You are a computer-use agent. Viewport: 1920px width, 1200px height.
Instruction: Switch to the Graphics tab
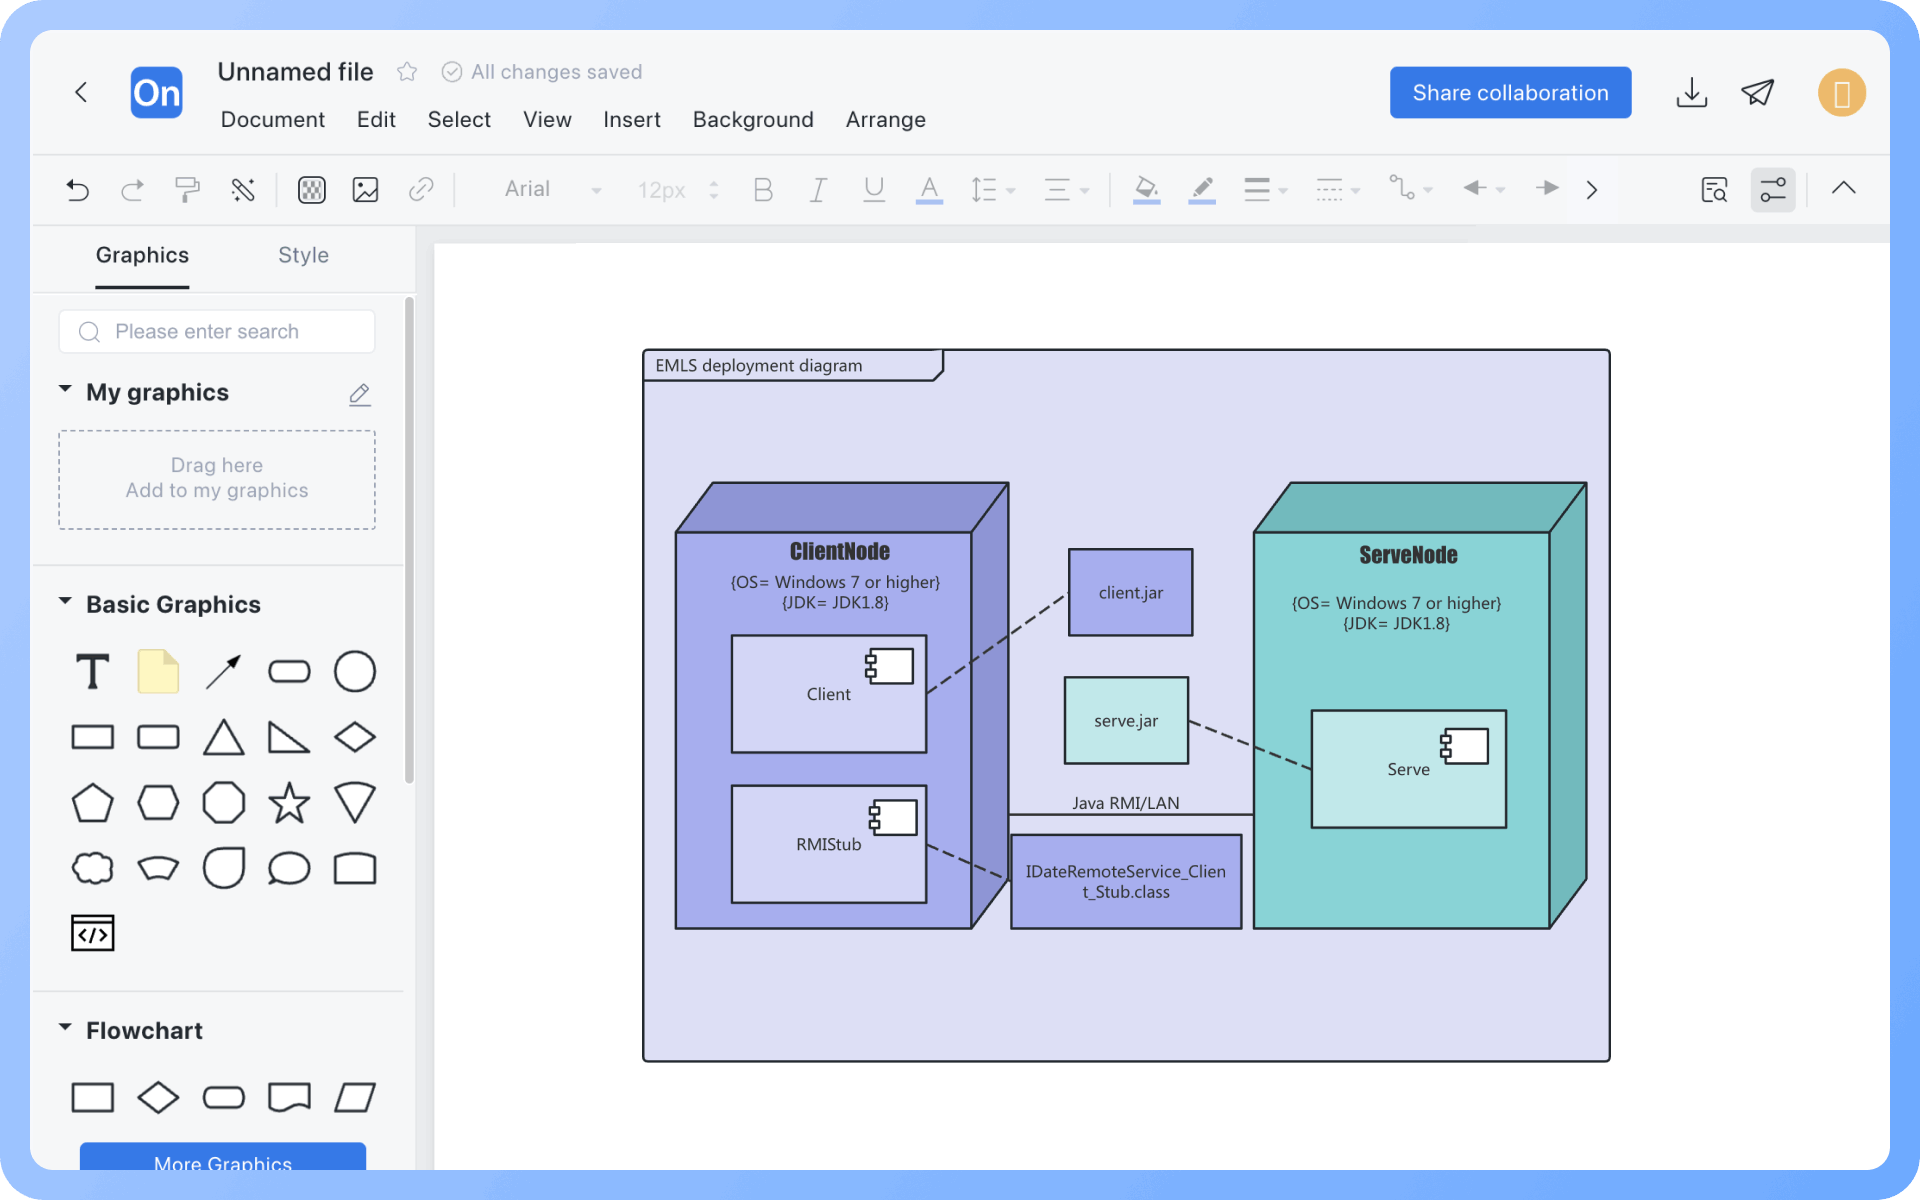(142, 256)
